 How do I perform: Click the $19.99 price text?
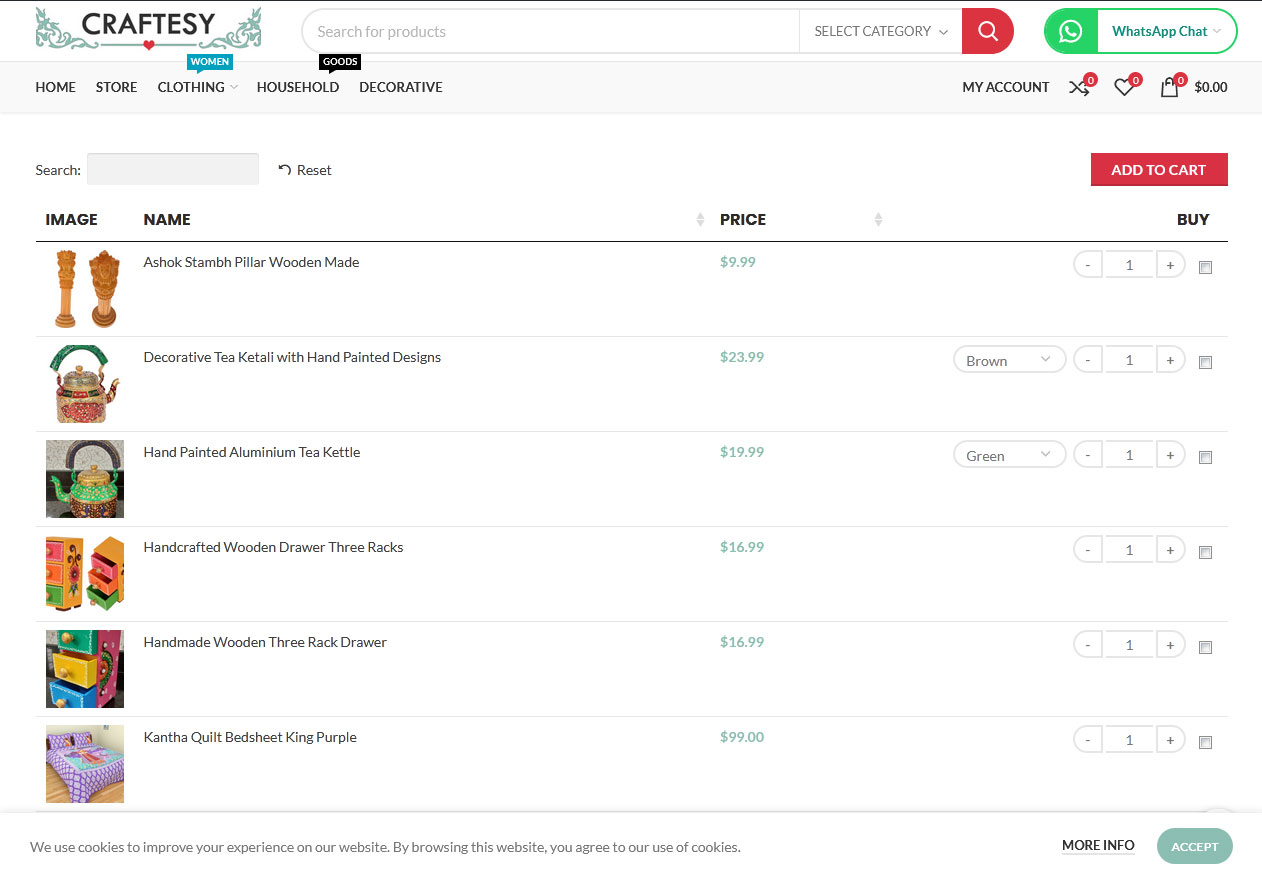[x=742, y=452]
